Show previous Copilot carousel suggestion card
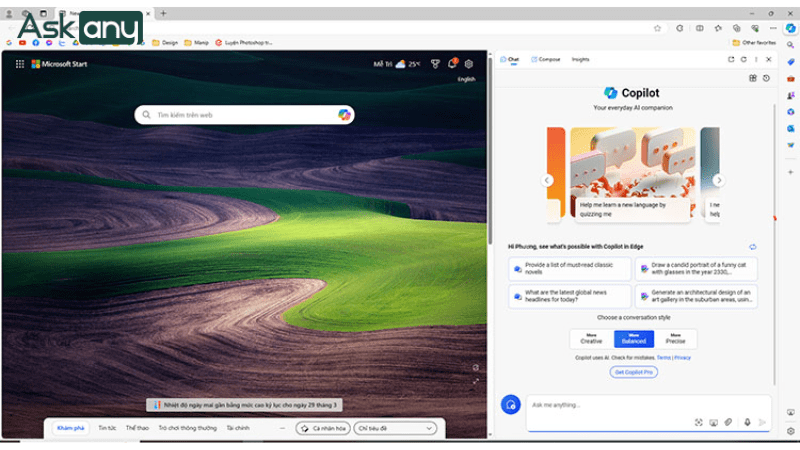 click(x=547, y=180)
